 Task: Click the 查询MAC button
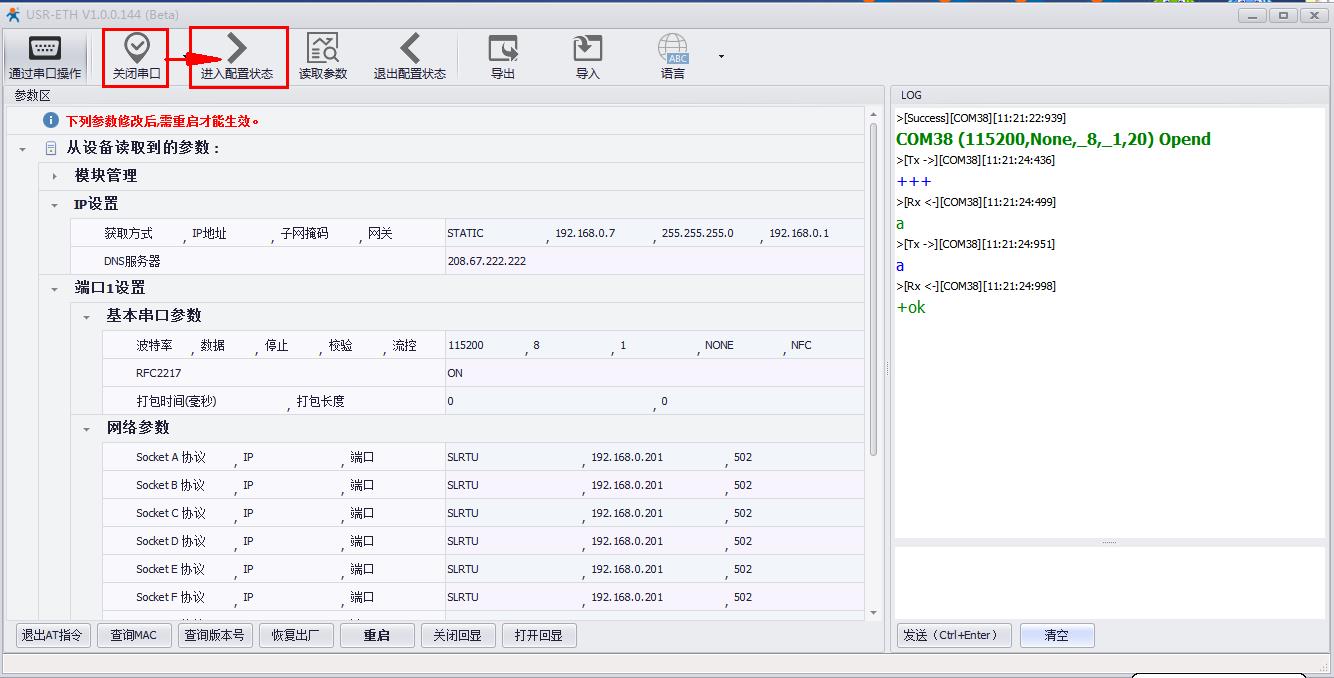click(134, 635)
